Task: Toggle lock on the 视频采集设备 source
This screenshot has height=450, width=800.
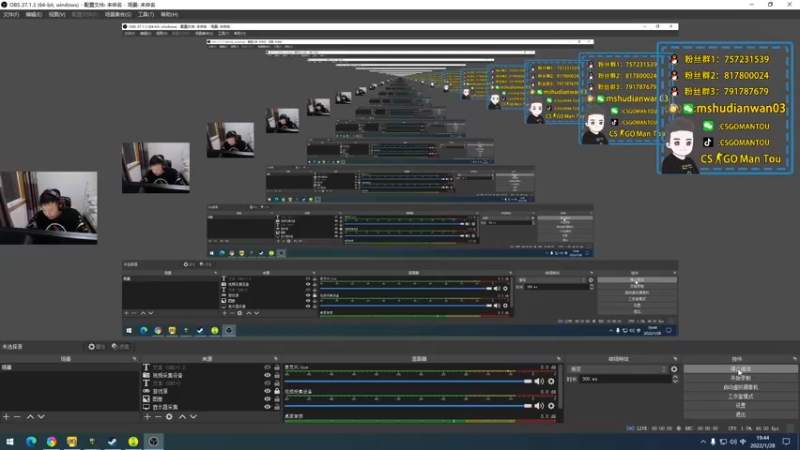Action: 277,375
